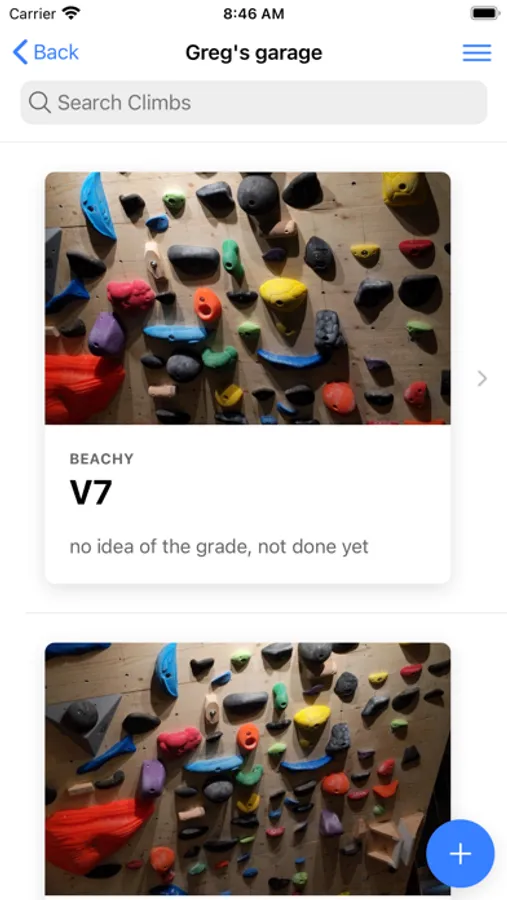Click the magnifying glass search icon

pos(40,102)
